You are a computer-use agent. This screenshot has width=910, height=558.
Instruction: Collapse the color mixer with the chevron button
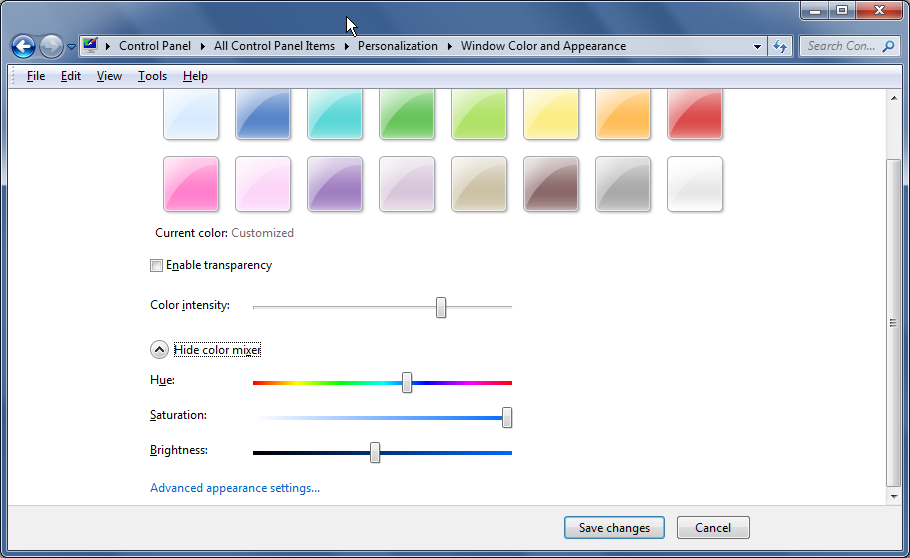160,350
